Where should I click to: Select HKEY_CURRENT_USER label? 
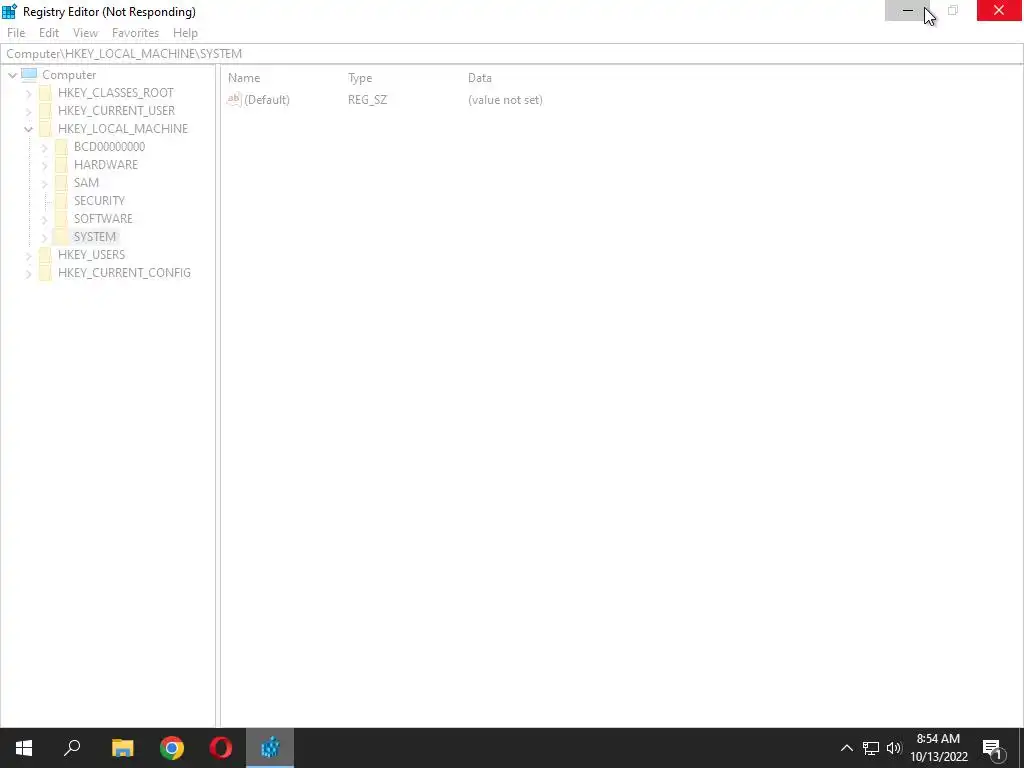(116, 110)
